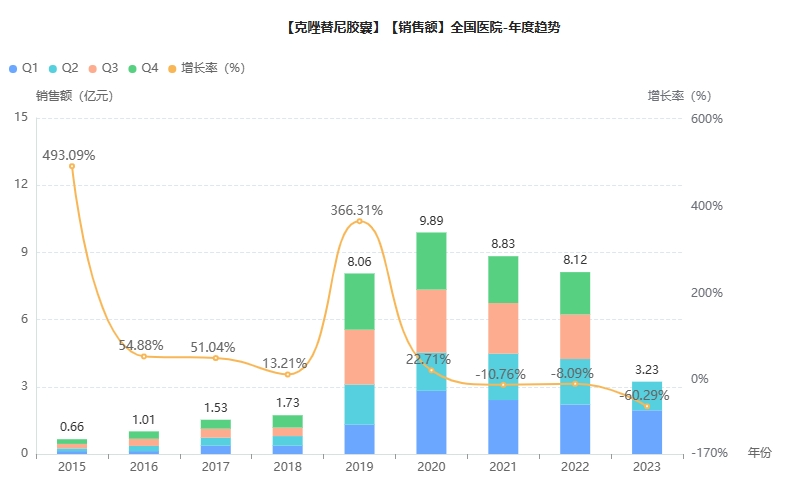Click the 2019 x-axis year label
785x482 pixels.
[359, 467]
